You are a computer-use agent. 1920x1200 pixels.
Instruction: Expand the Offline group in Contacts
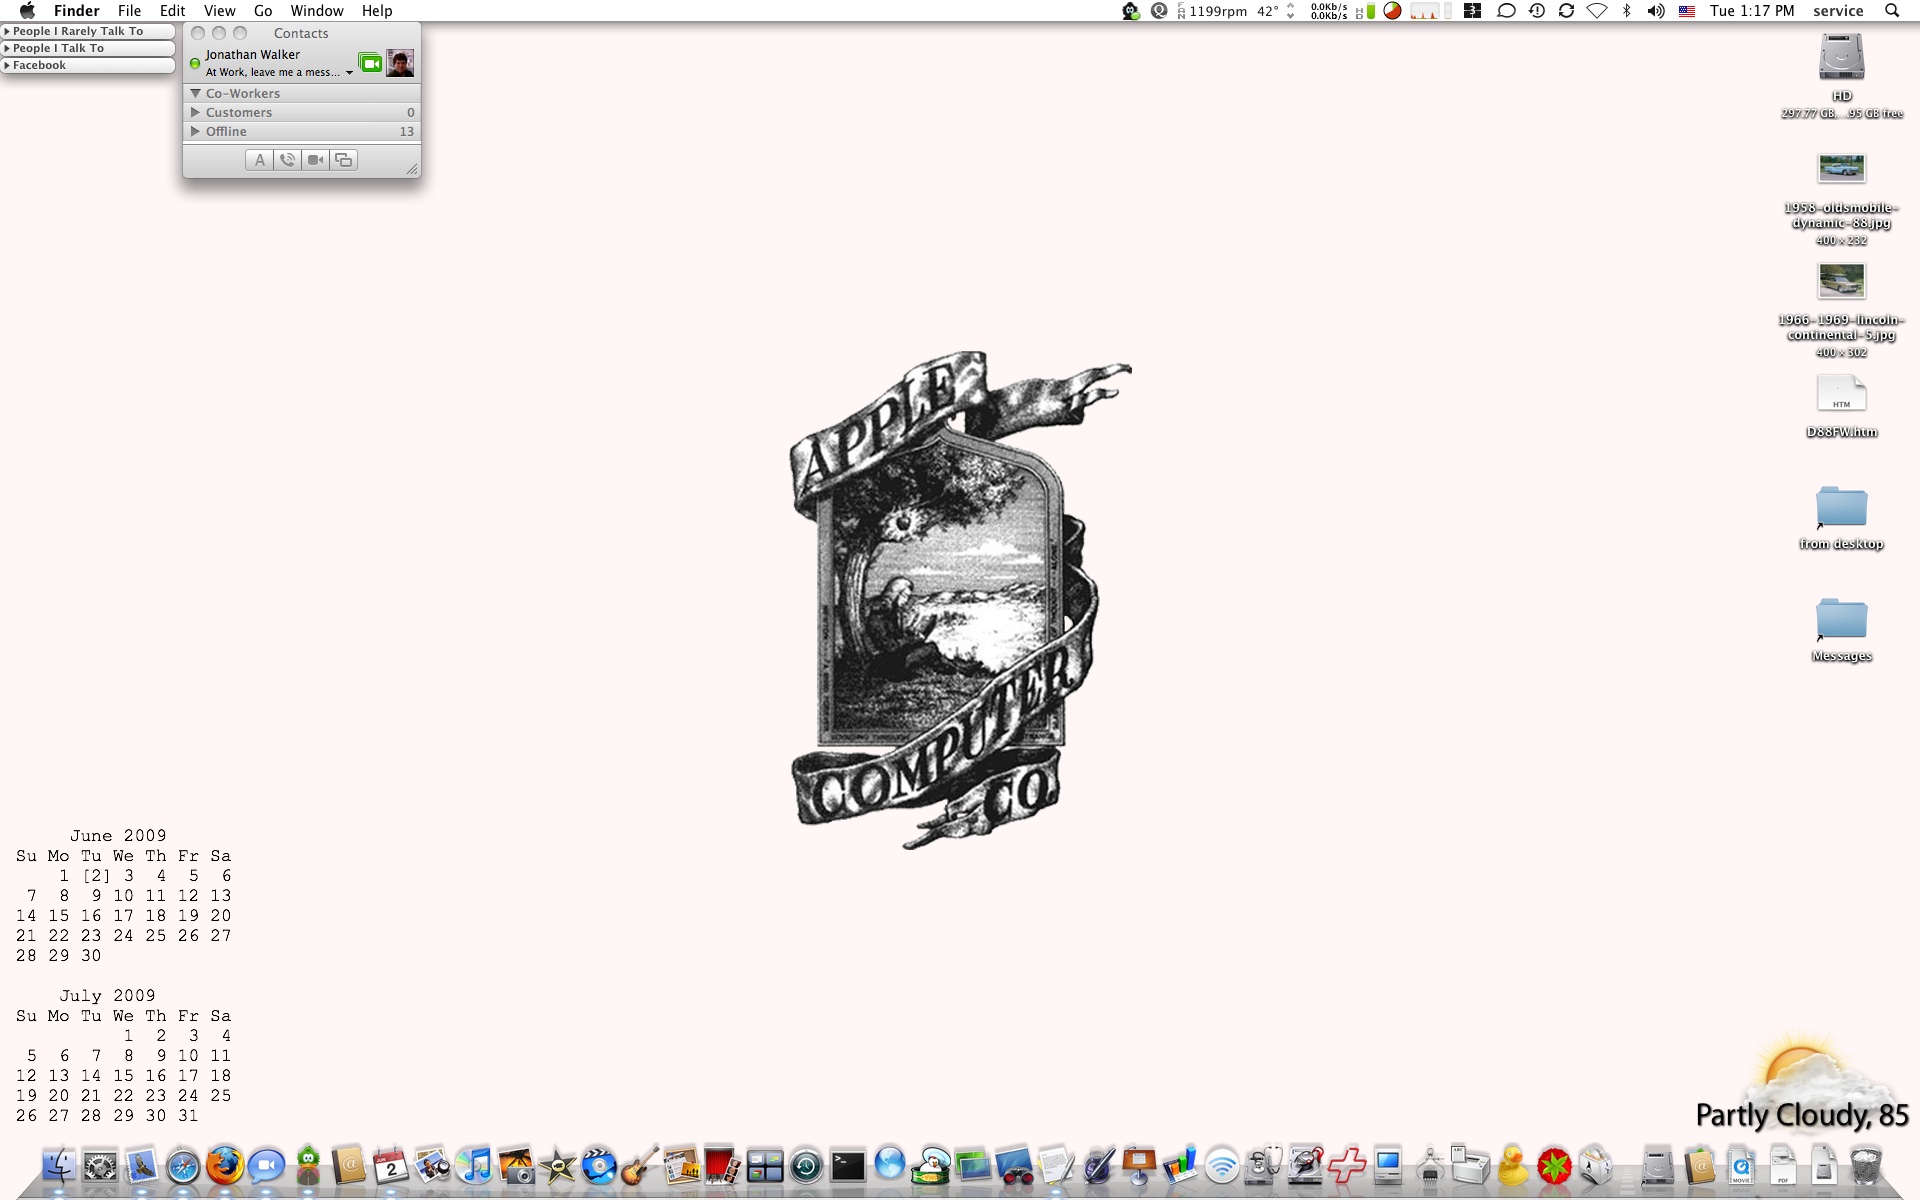pos(196,131)
